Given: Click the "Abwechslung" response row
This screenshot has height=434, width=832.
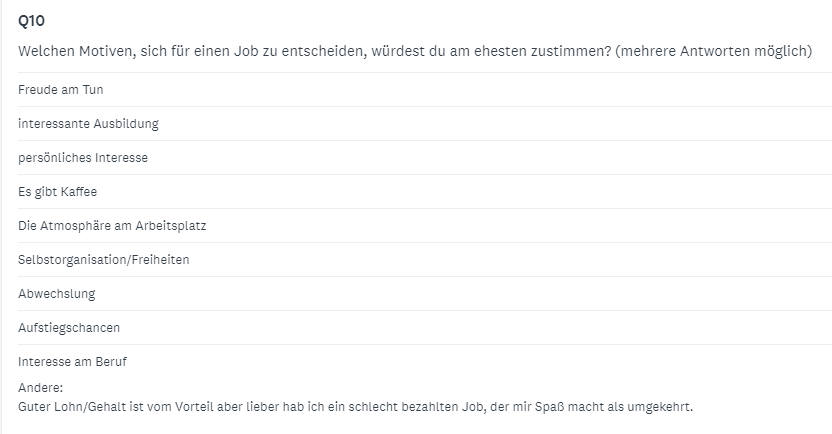Looking at the screenshot, I should (57, 294).
